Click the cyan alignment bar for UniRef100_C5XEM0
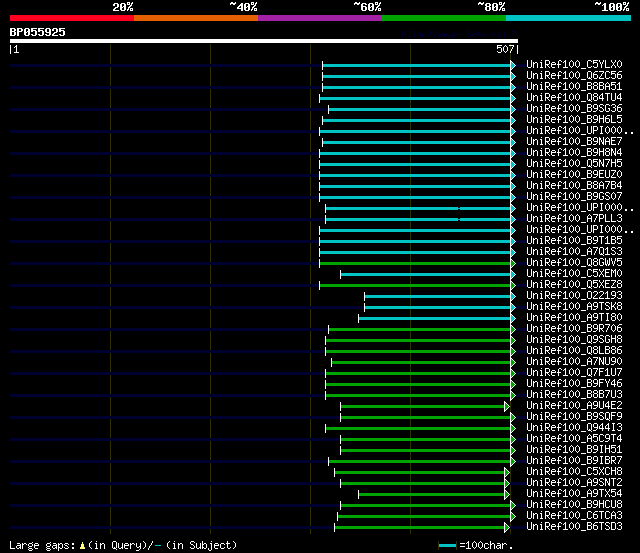The image size is (640, 553). tap(425, 275)
